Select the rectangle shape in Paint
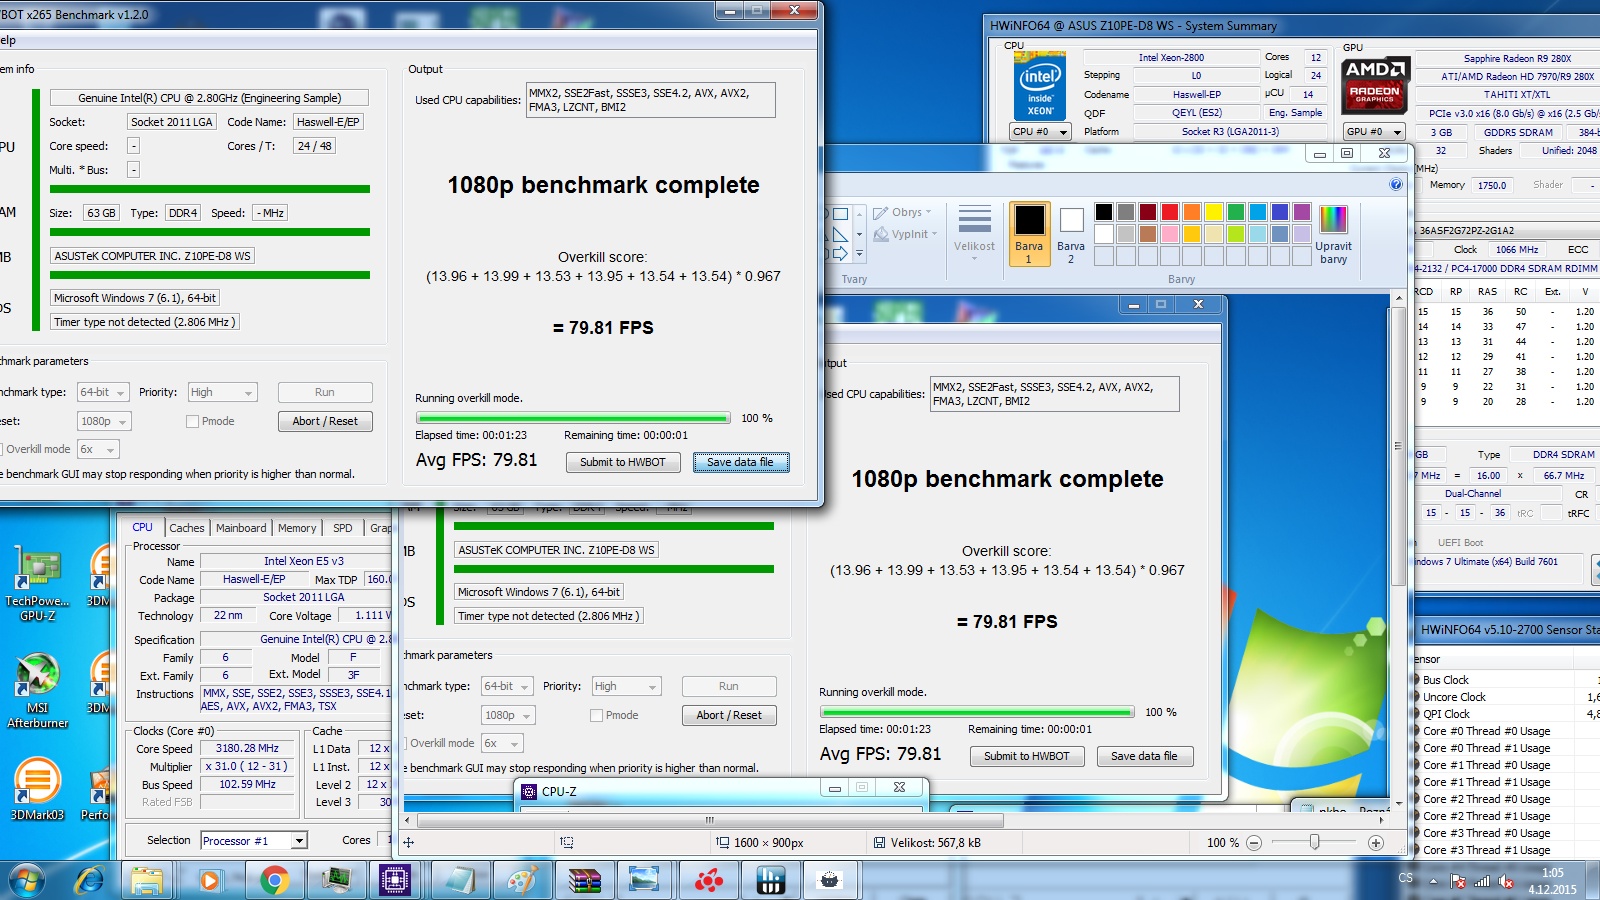 [841, 213]
